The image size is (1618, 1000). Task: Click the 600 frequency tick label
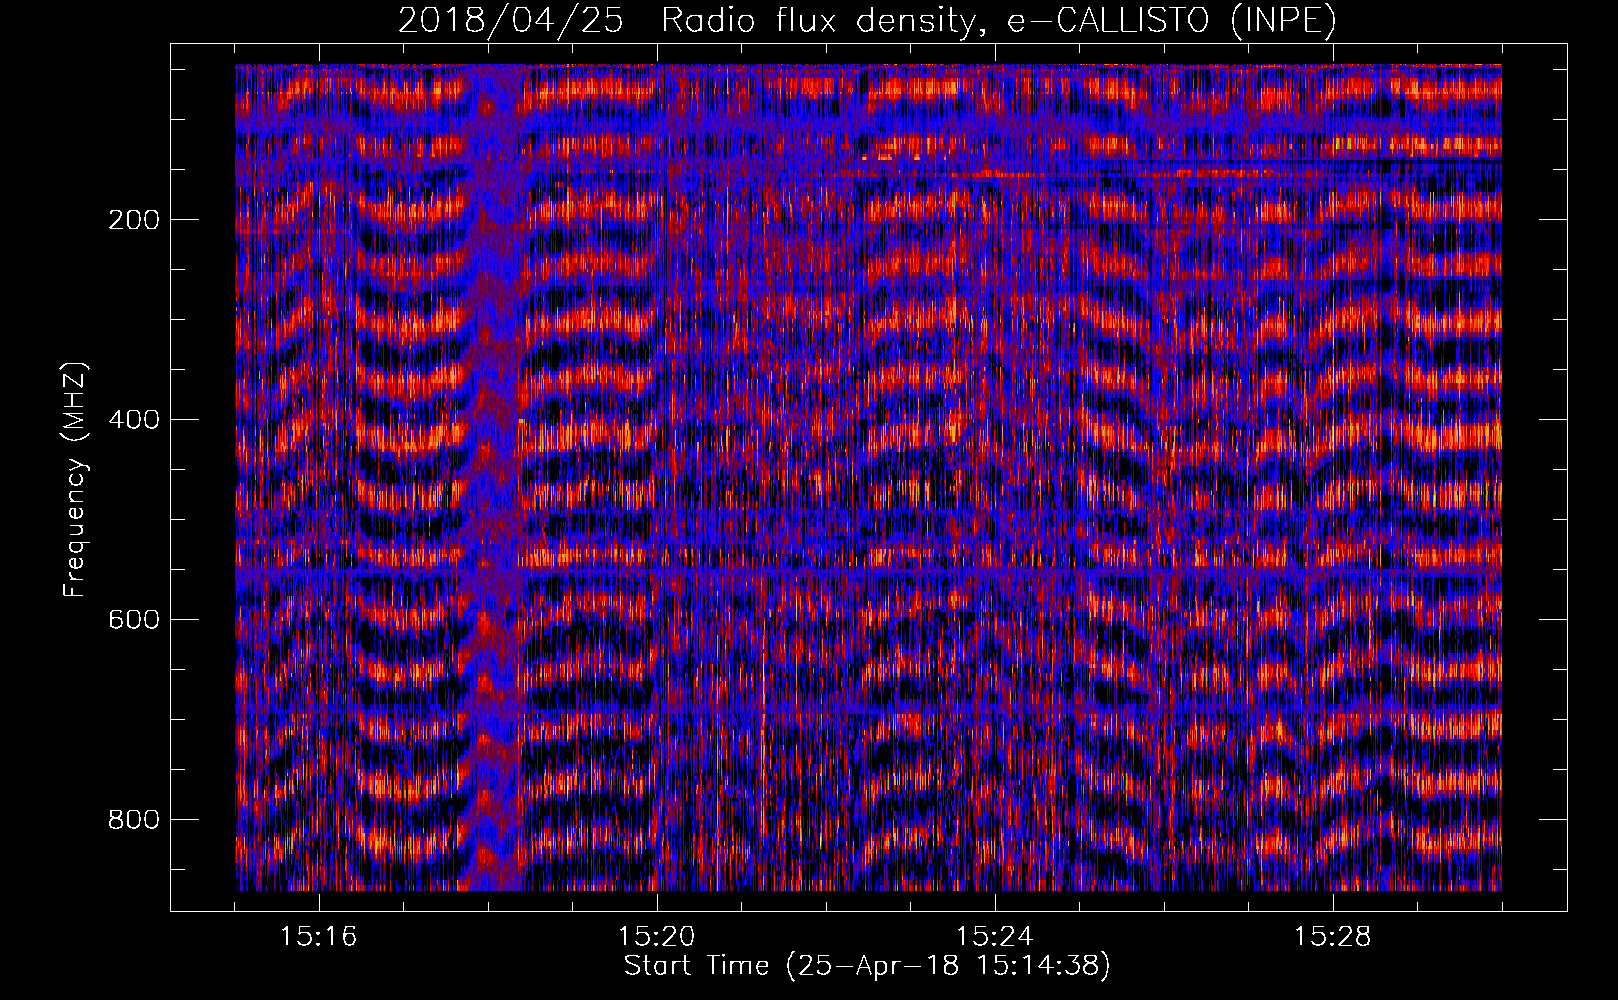[x=134, y=620]
